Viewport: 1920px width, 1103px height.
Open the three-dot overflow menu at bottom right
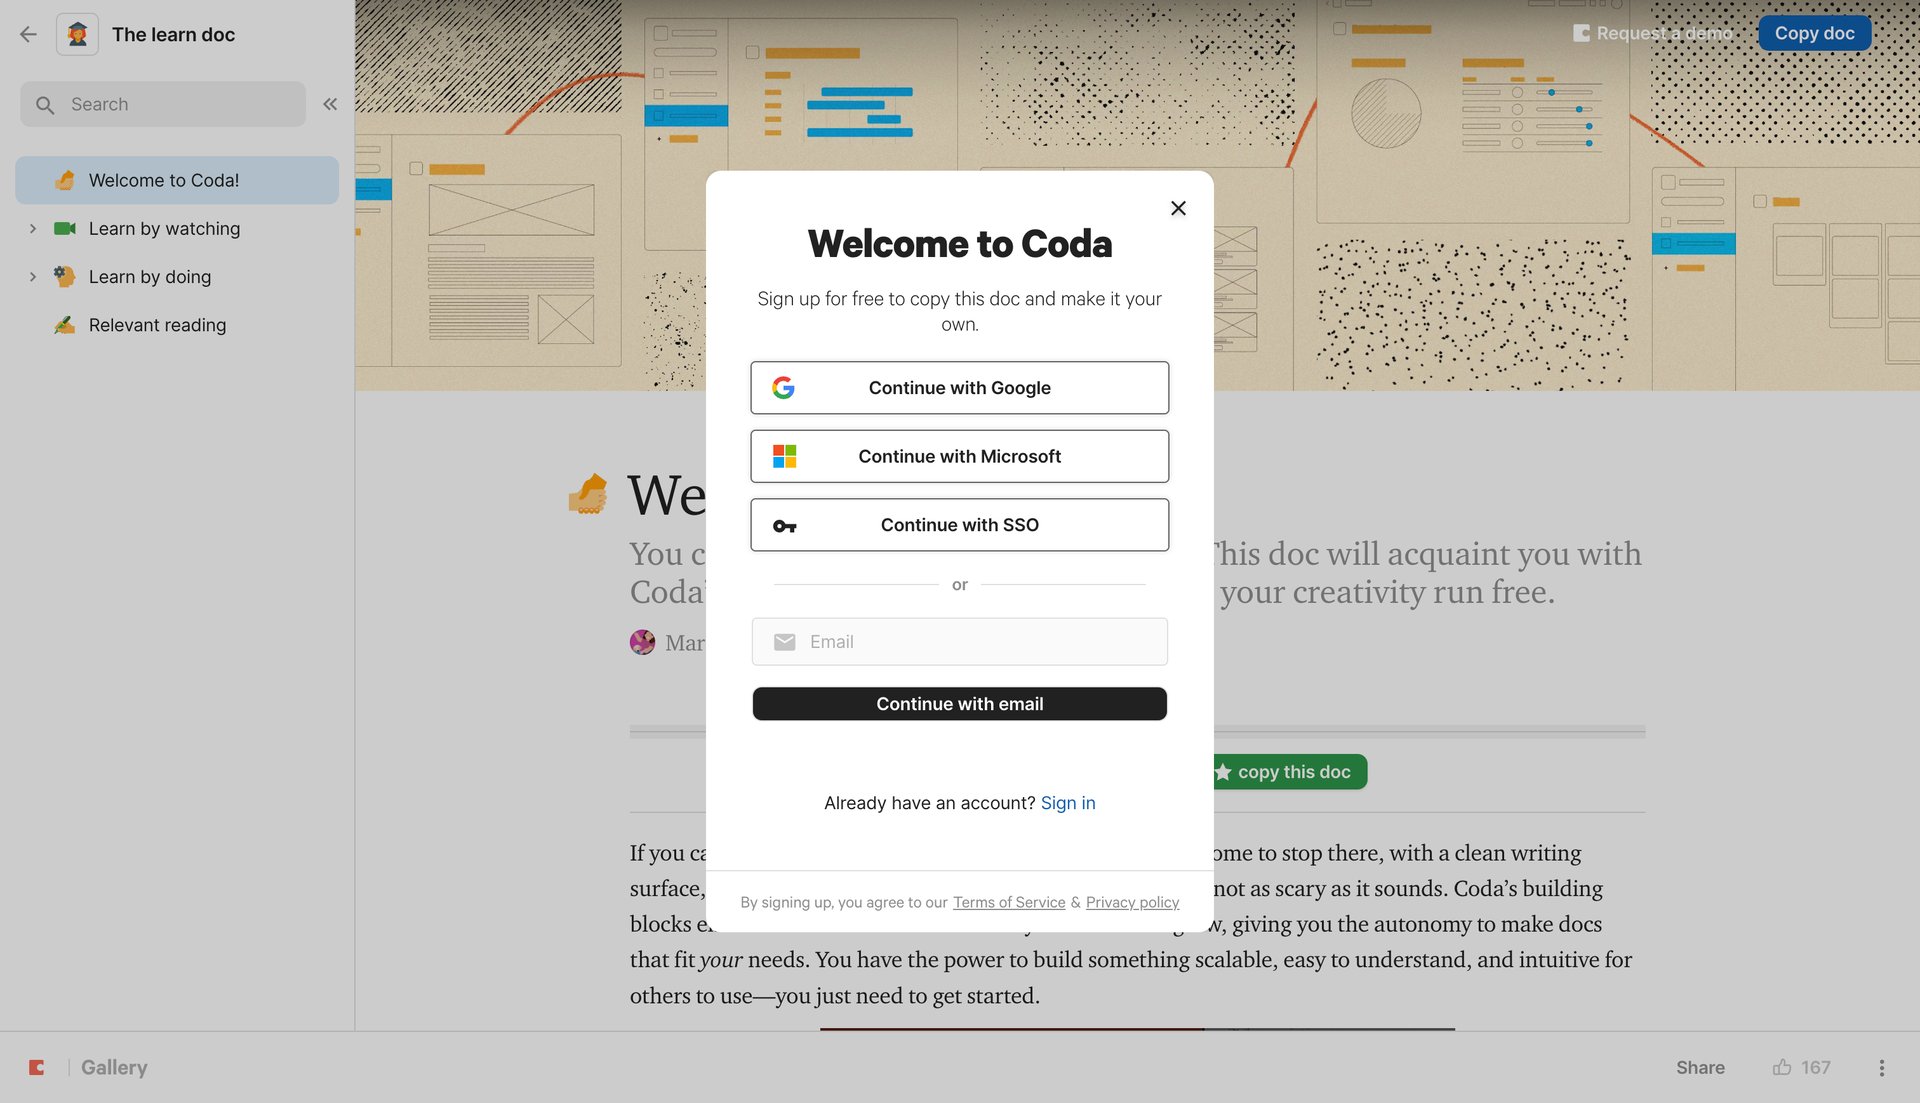(1881, 1067)
